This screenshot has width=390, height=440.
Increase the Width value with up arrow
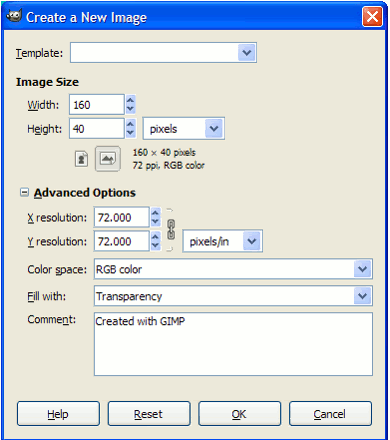click(x=130, y=100)
